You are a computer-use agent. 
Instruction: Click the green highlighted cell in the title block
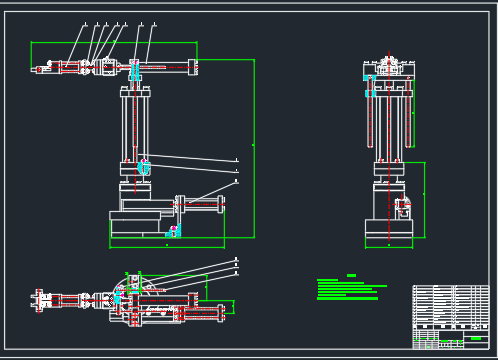476,338
